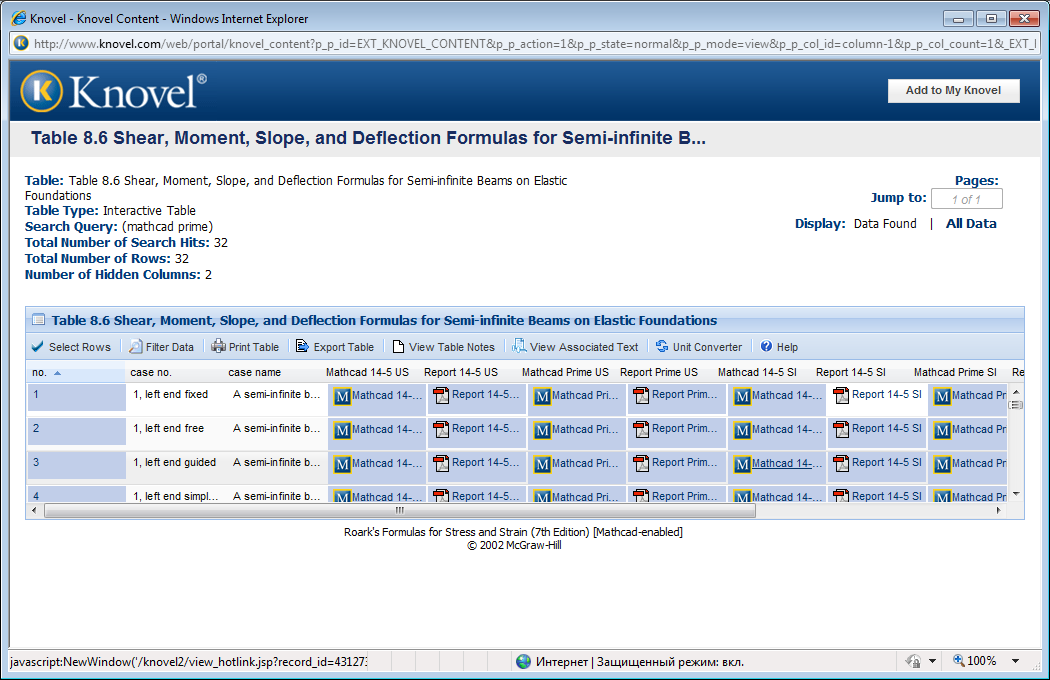Click the table's vertical scroll up arrow
This screenshot has width=1050, height=680.
1016,392
